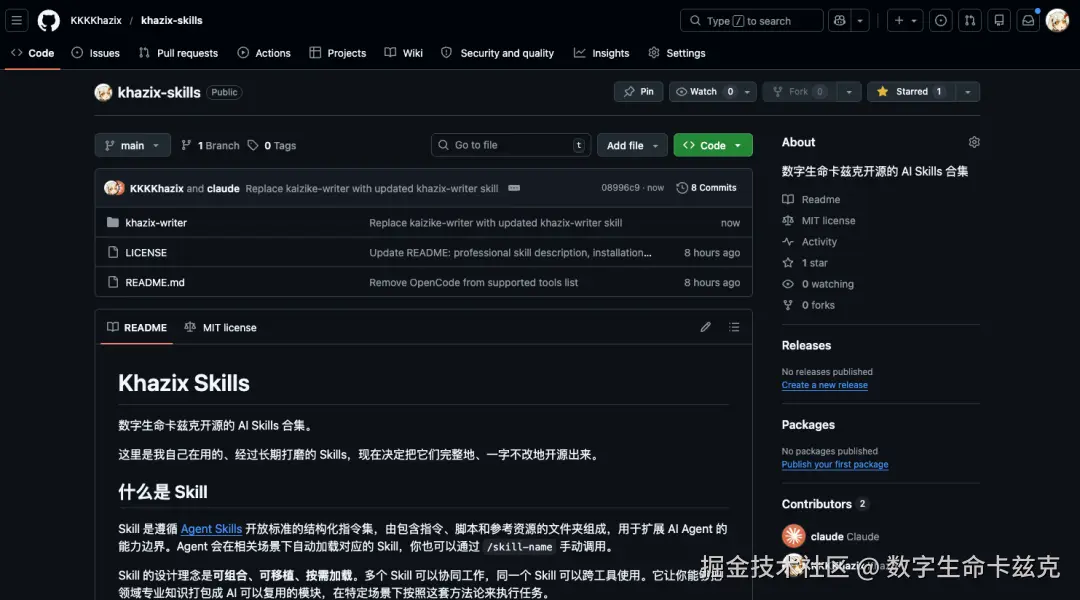This screenshot has width=1080, height=600.
Task: Open the Add file dropdown
Action: [x=632, y=145]
